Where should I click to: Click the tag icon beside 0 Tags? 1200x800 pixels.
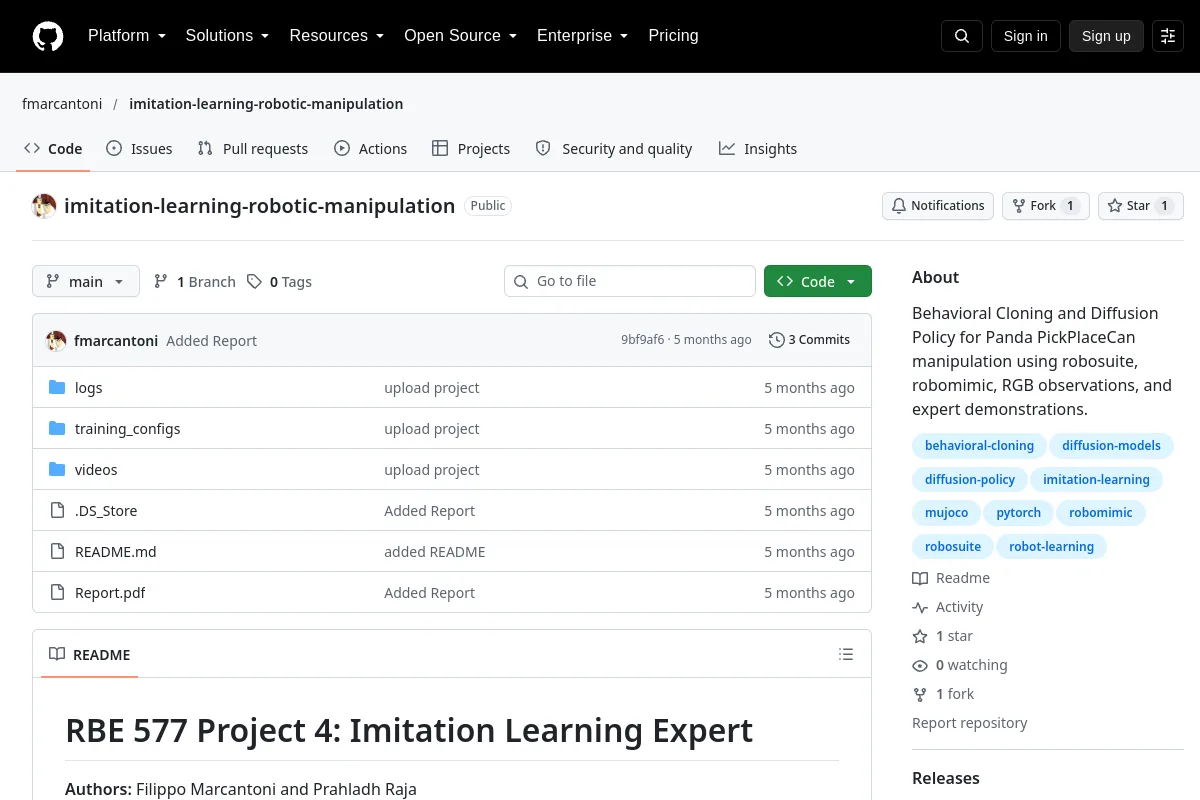tap(255, 282)
